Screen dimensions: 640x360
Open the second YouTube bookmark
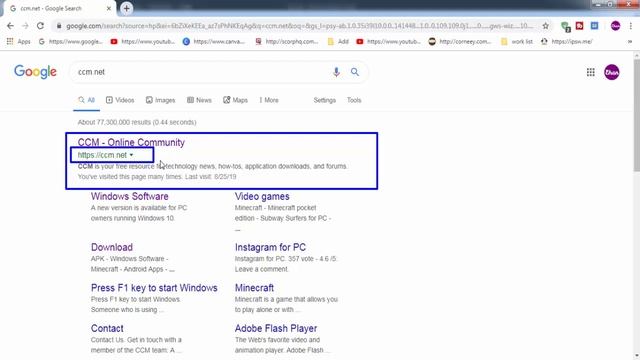point(389,41)
